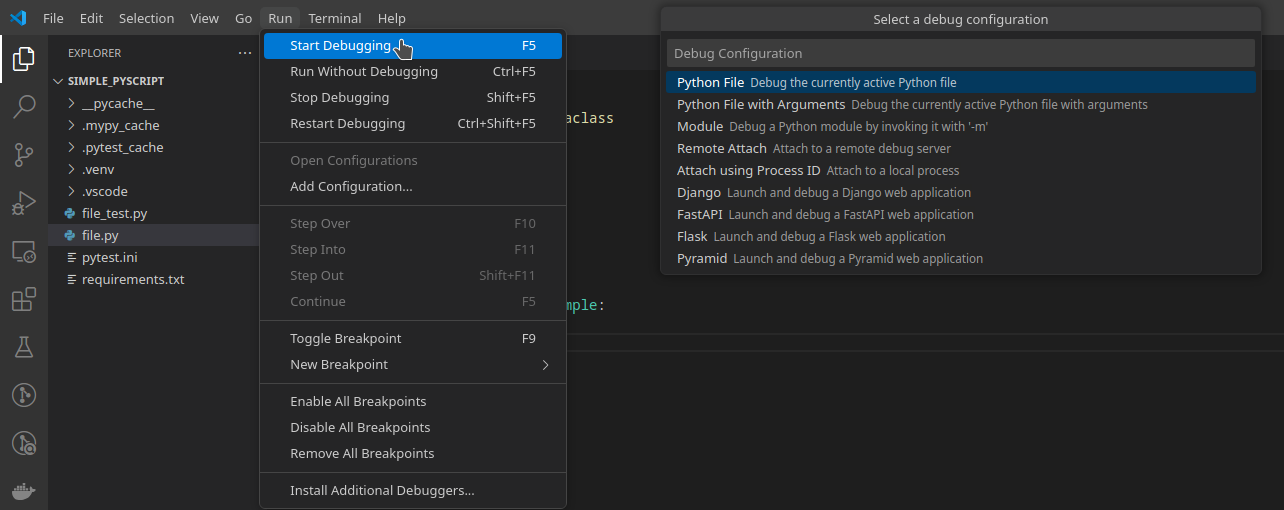Open the Selection menu
The image size is (1284, 510).
click(146, 18)
